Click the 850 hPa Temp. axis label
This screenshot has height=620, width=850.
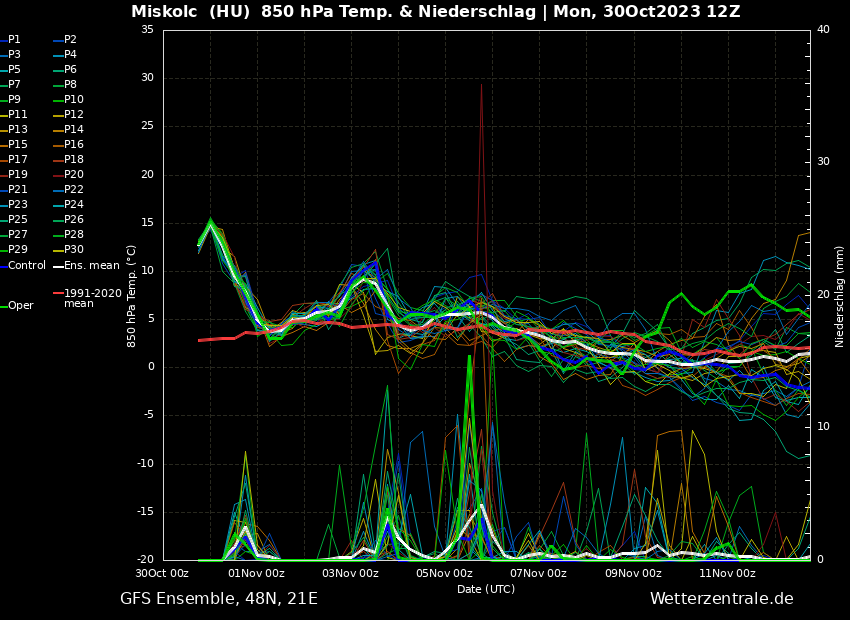click(x=132, y=296)
